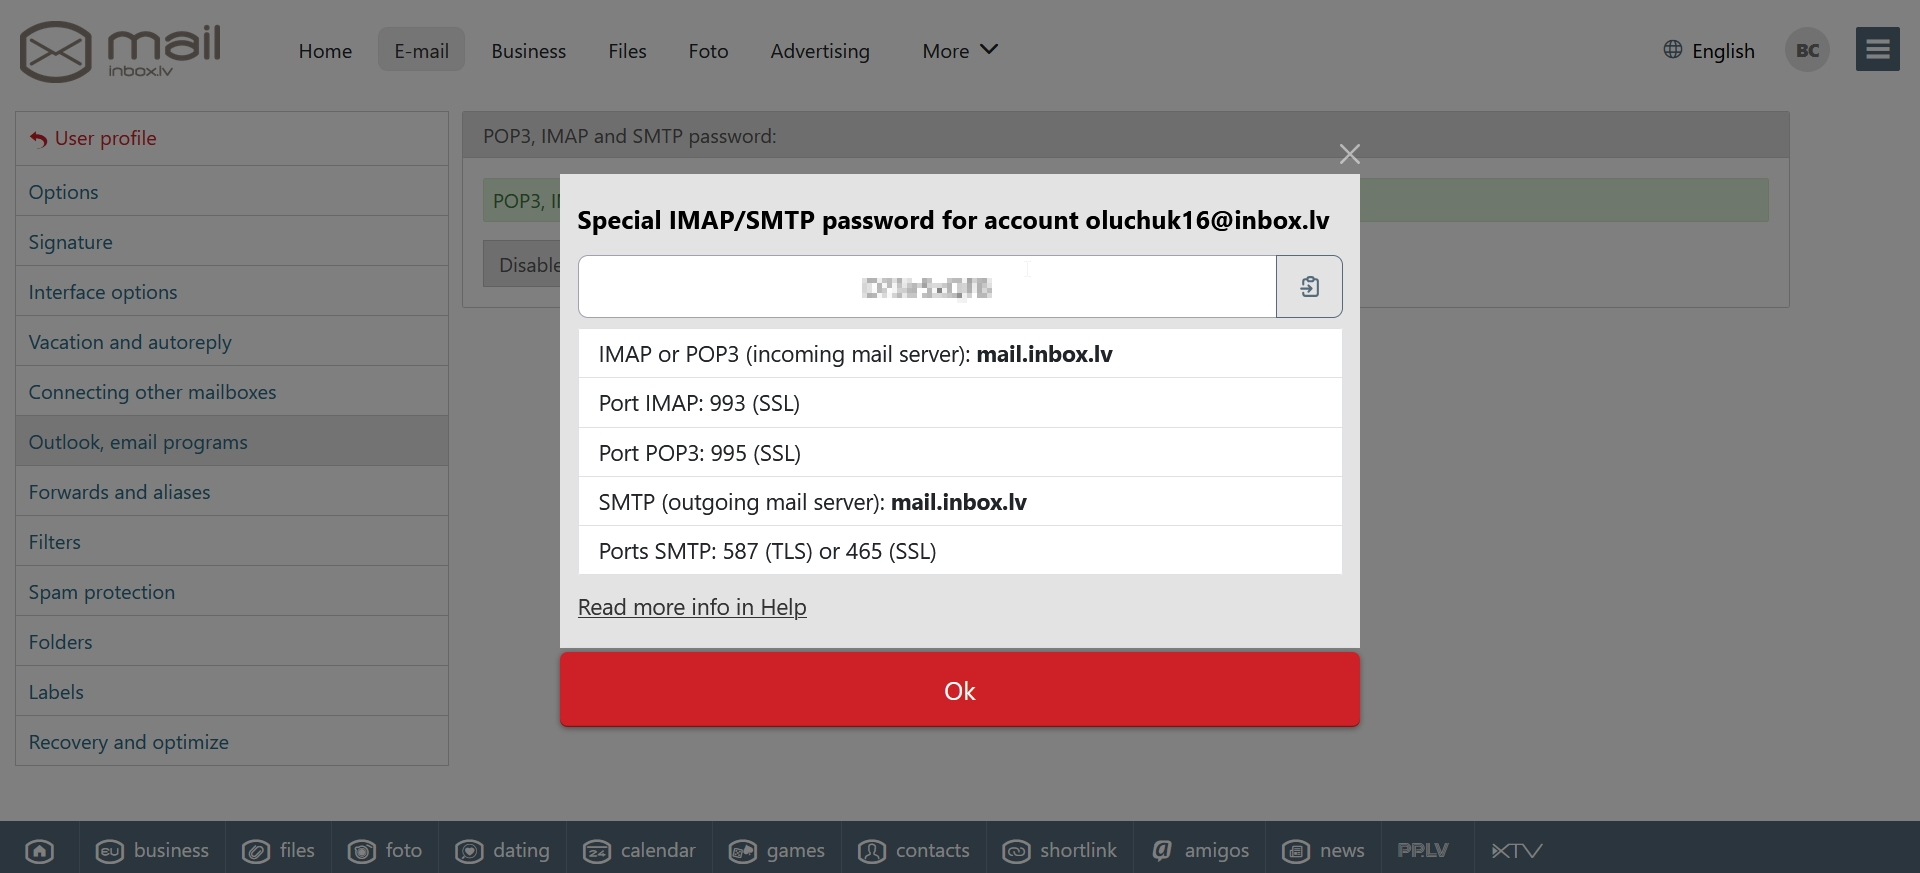Open Vacation and autoreply settings
The image size is (1920, 873).
point(232,341)
